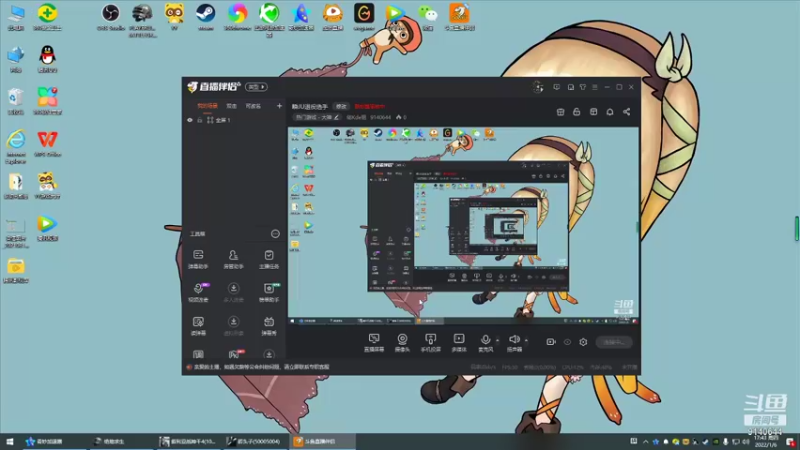Click the live preview canvas
This screenshot has width=800, height=450.
(x=463, y=226)
